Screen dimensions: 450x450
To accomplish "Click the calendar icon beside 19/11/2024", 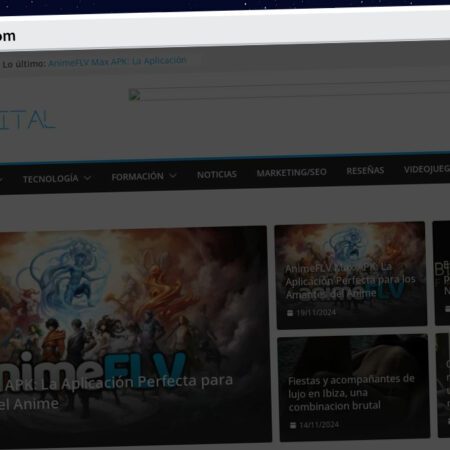I will pos(290,313).
